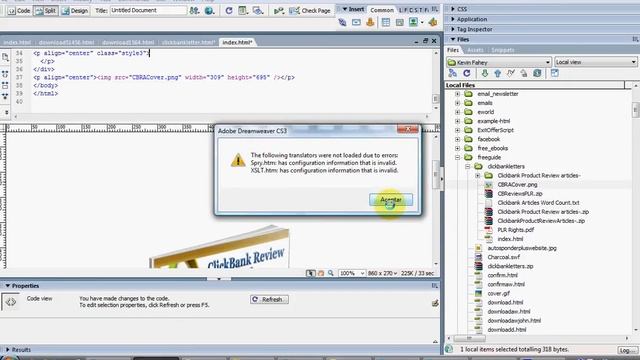The width and height of the screenshot is (640, 360).
Task: Select the Zoom tool in status bar
Action: 331,273
